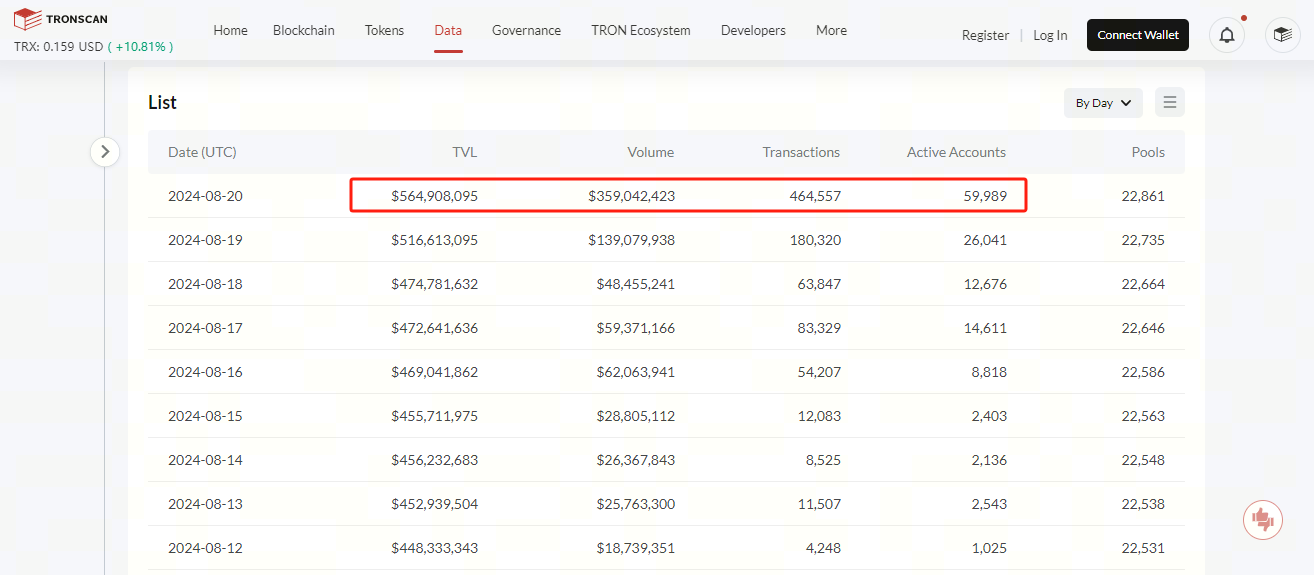Open the Blockchain menu
The width and height of the screenshot is (1314, 575).
tap(304, 31)
